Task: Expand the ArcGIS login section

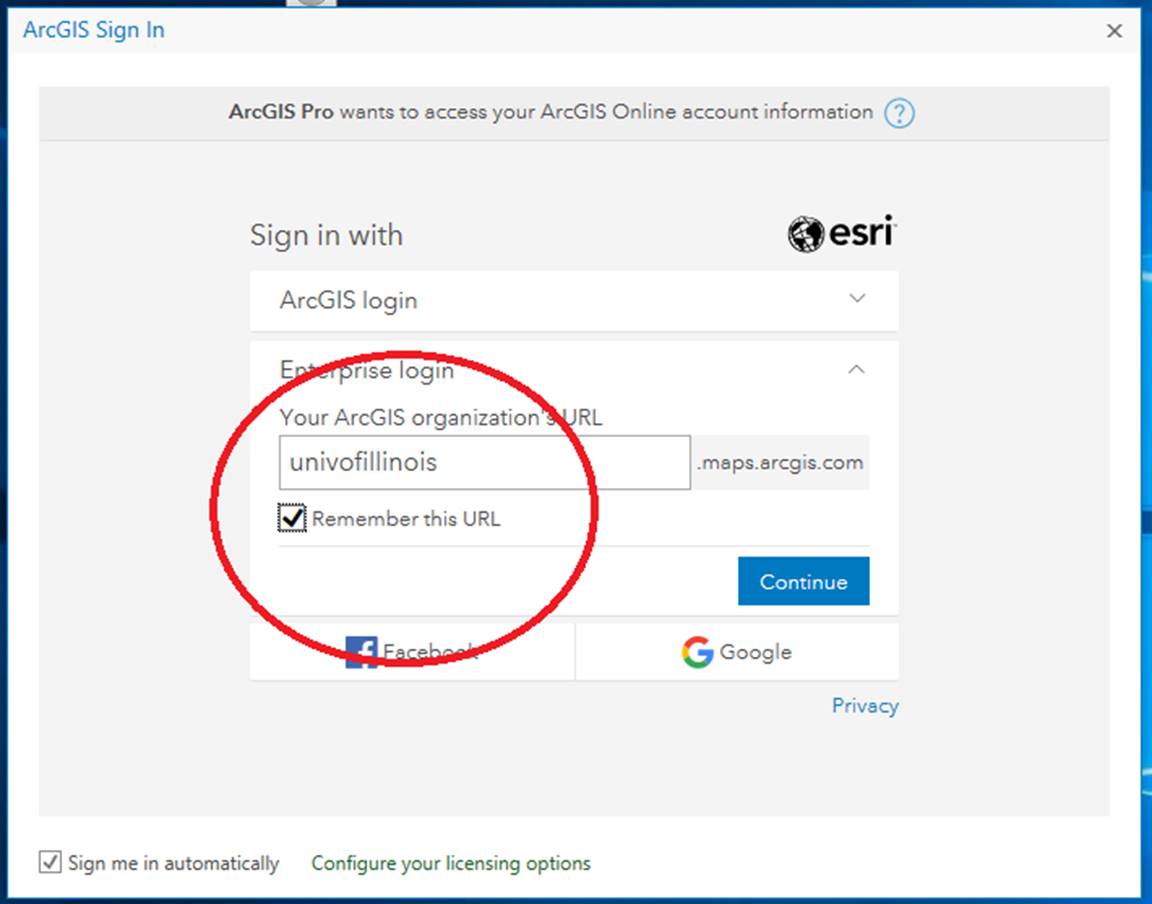Action: pos(574,300)
